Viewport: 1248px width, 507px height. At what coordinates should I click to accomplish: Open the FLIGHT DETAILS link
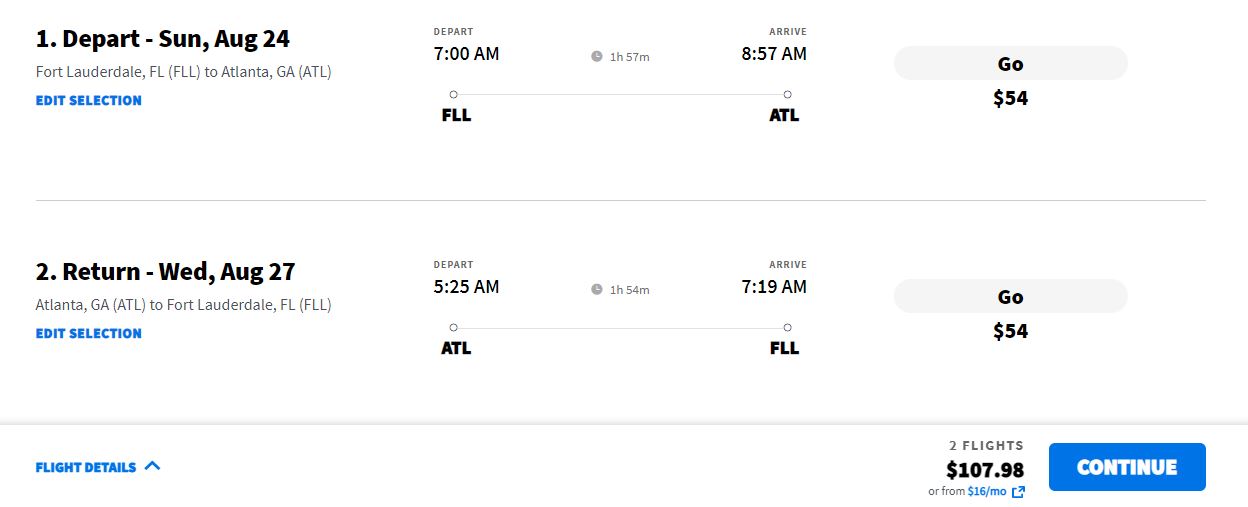coord(86,467)
